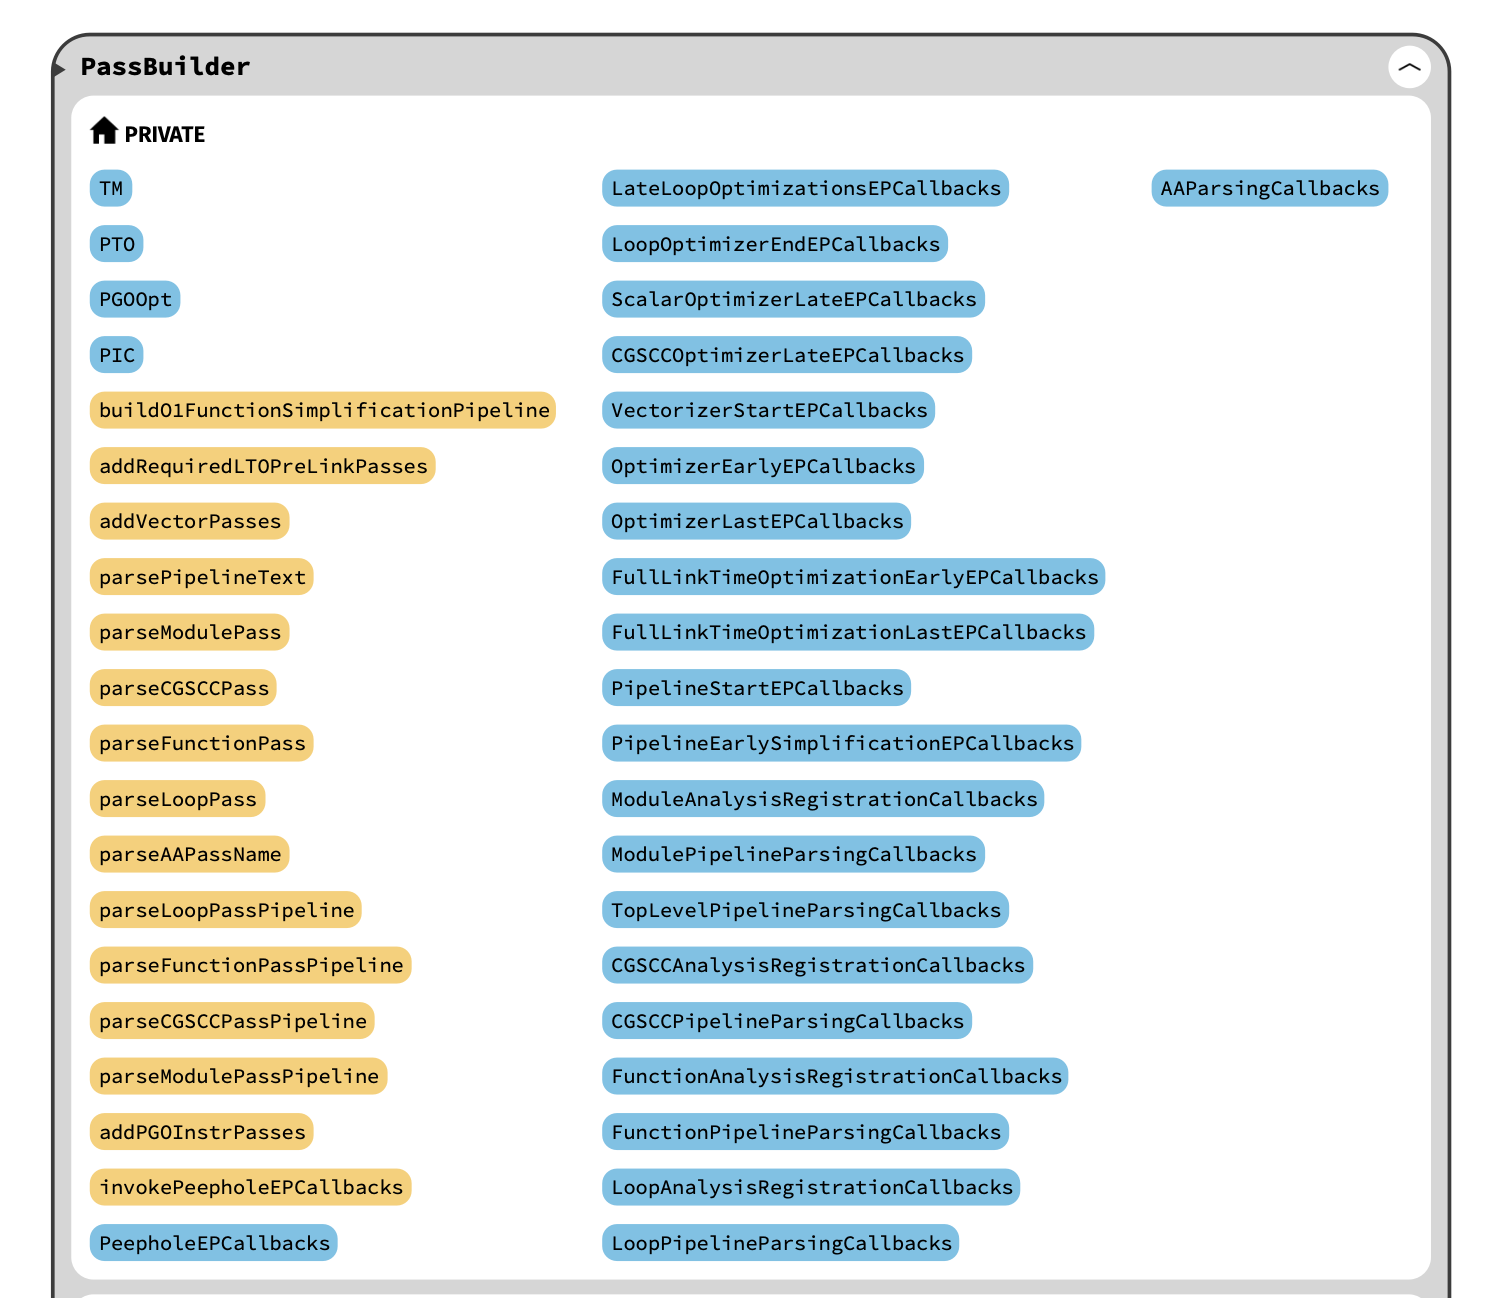Viewport: 1494px width, 1298px height.
Task: Open buildO1FunctionSimplificationPipeline method
Action: coord(323,410)
